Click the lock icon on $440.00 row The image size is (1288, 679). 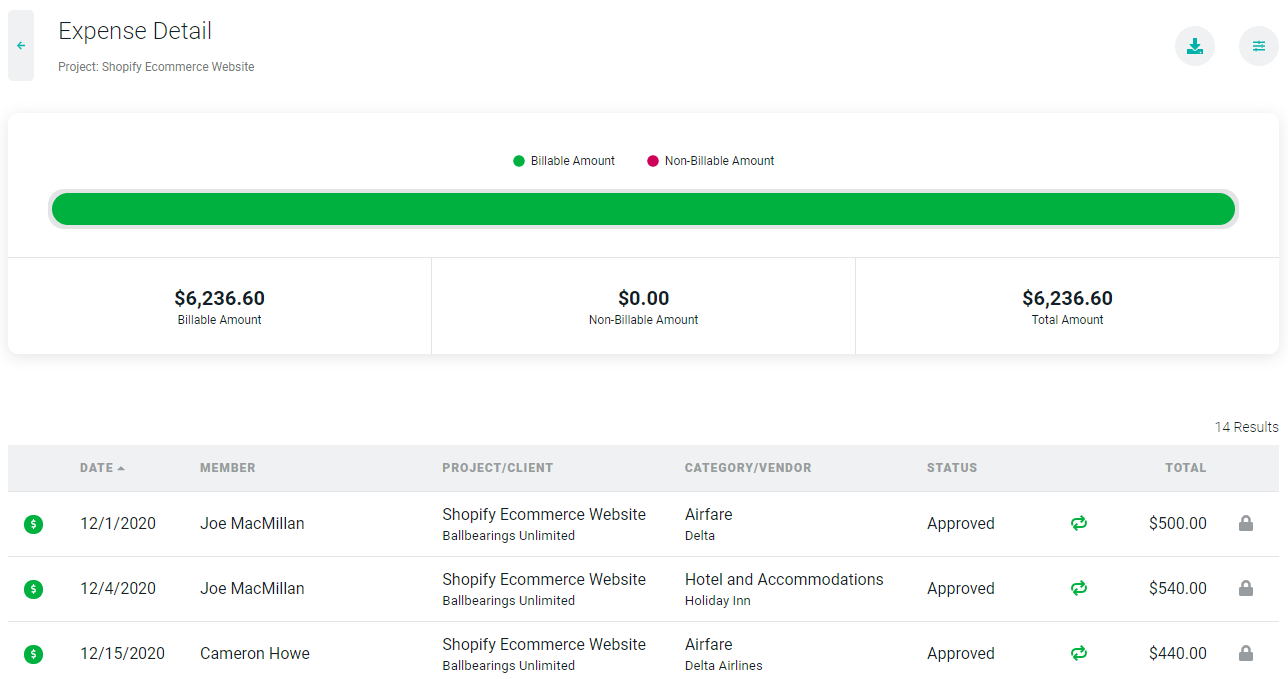pyautogui.click(x=1246, y=653)
